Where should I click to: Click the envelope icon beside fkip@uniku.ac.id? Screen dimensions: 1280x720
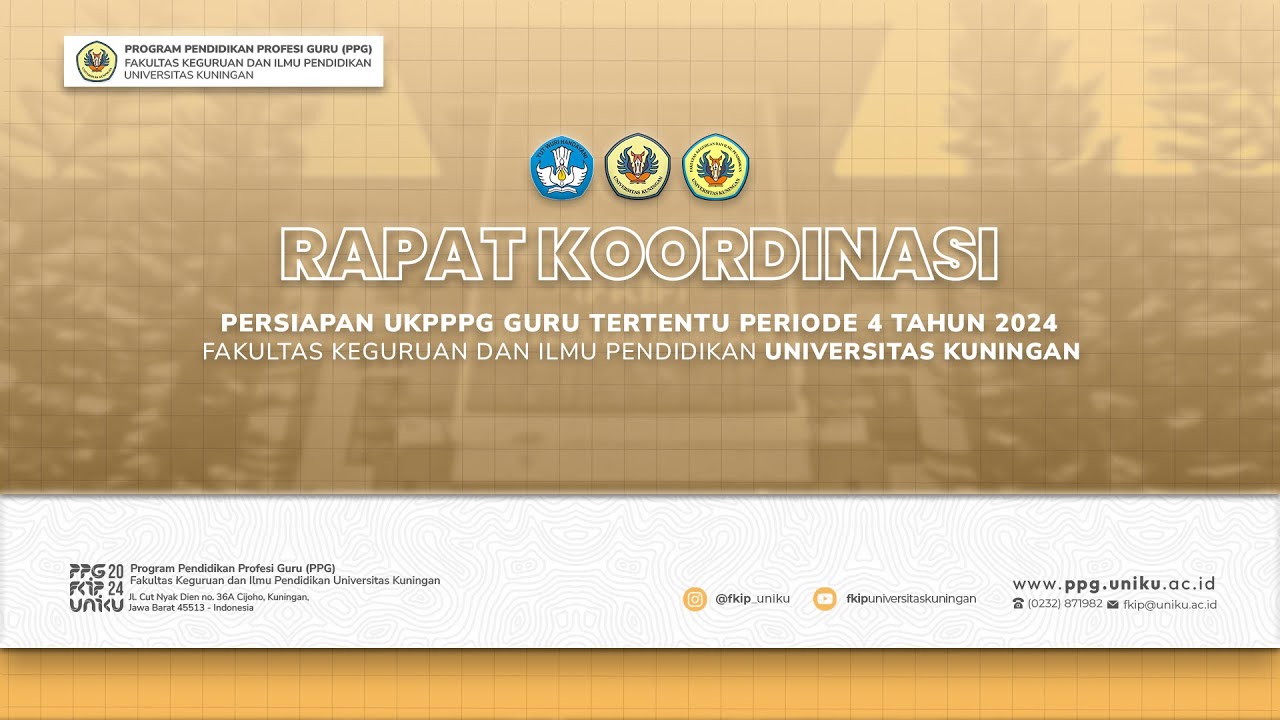[1113, 604]
